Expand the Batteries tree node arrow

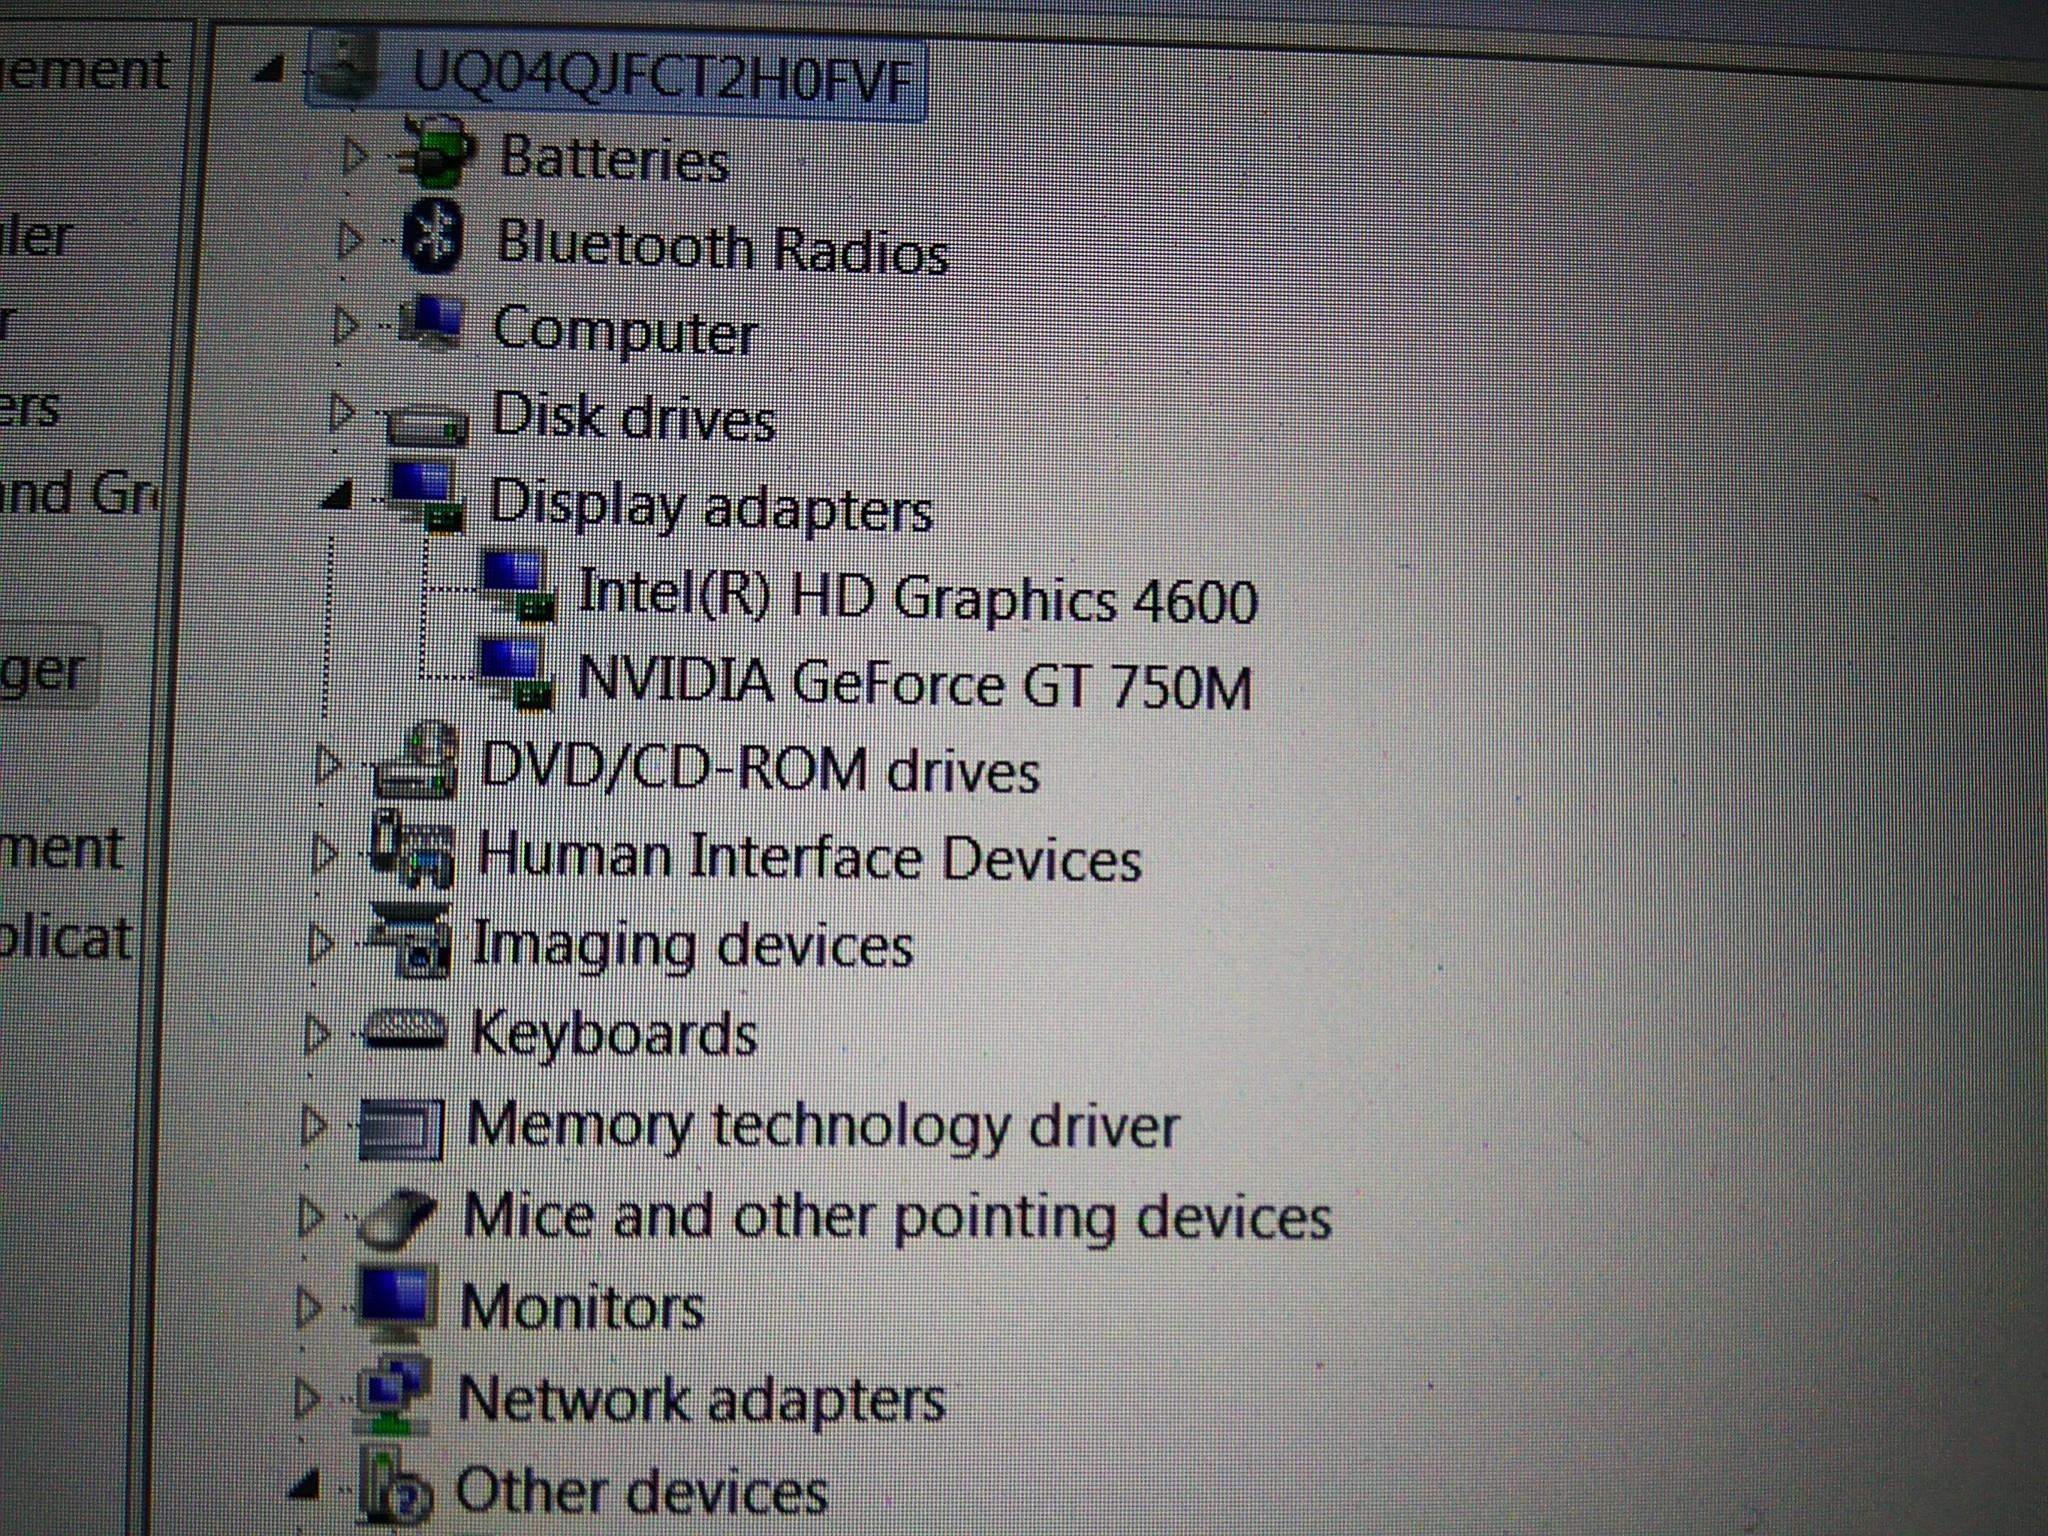tap(352, 156)
